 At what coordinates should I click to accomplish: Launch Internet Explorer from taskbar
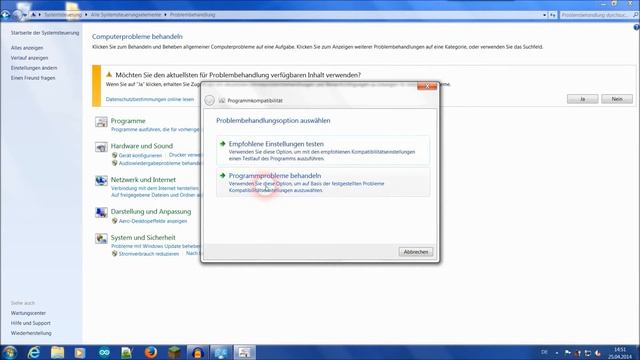coord(34,353)
